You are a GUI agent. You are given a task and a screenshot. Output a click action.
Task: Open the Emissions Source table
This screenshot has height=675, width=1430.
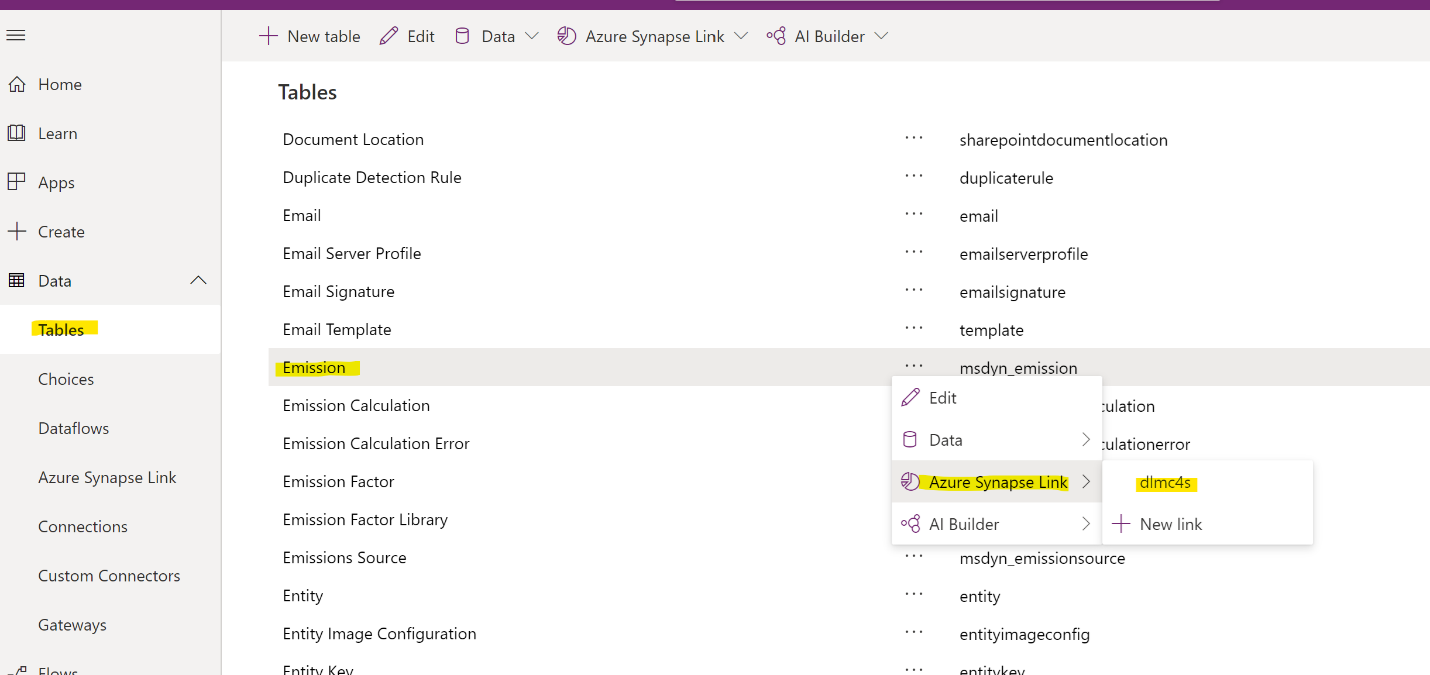[x=344, y=557]
